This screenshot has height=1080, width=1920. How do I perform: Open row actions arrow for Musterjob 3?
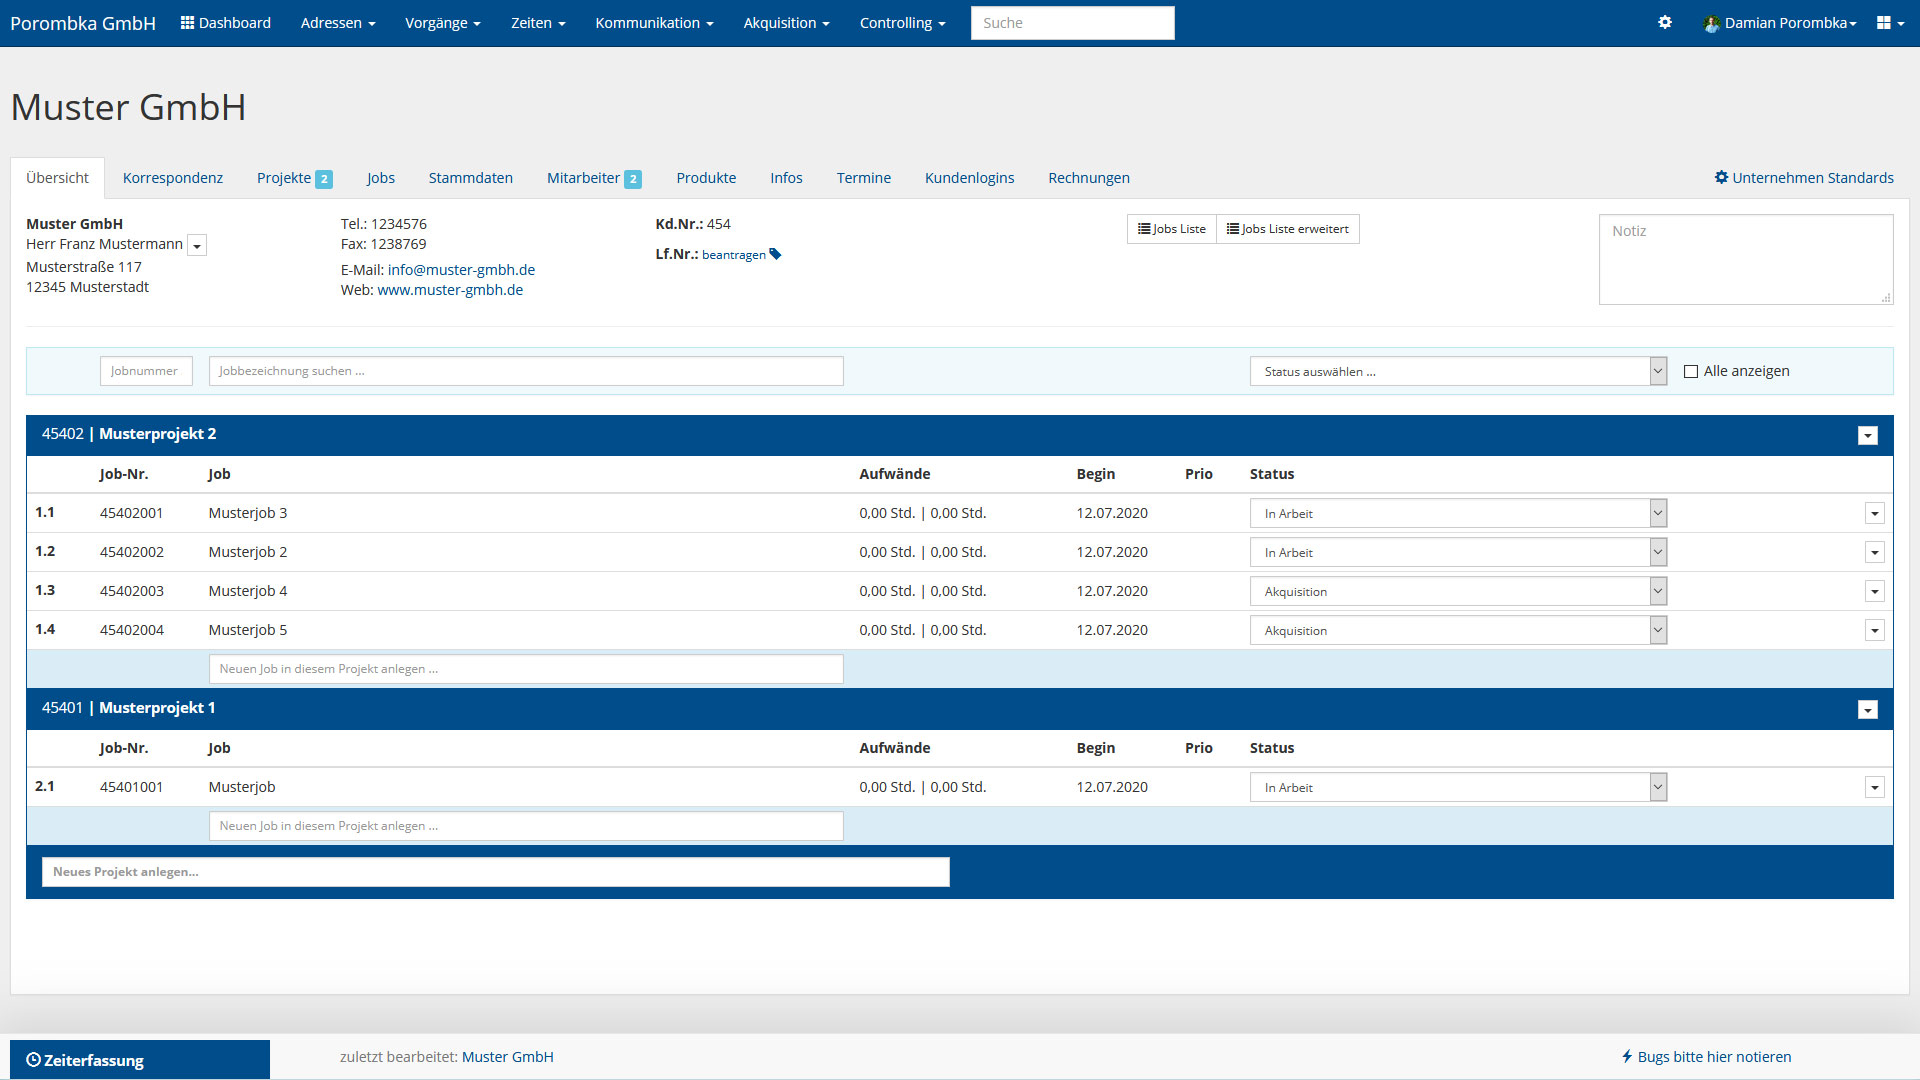pos(1875,513)
